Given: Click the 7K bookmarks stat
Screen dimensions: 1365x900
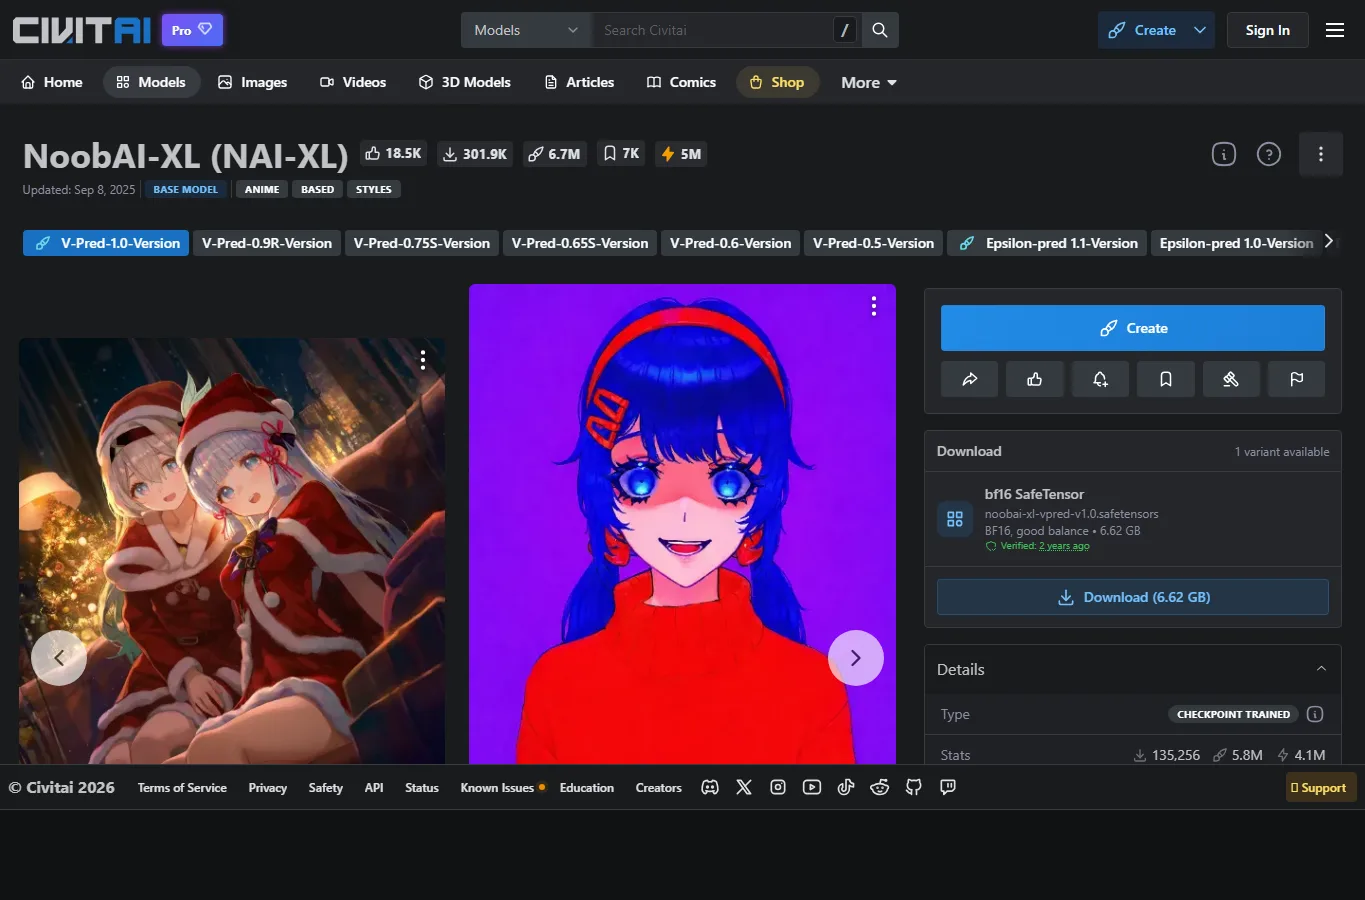Looking at the screenshot, I should 621,153.
